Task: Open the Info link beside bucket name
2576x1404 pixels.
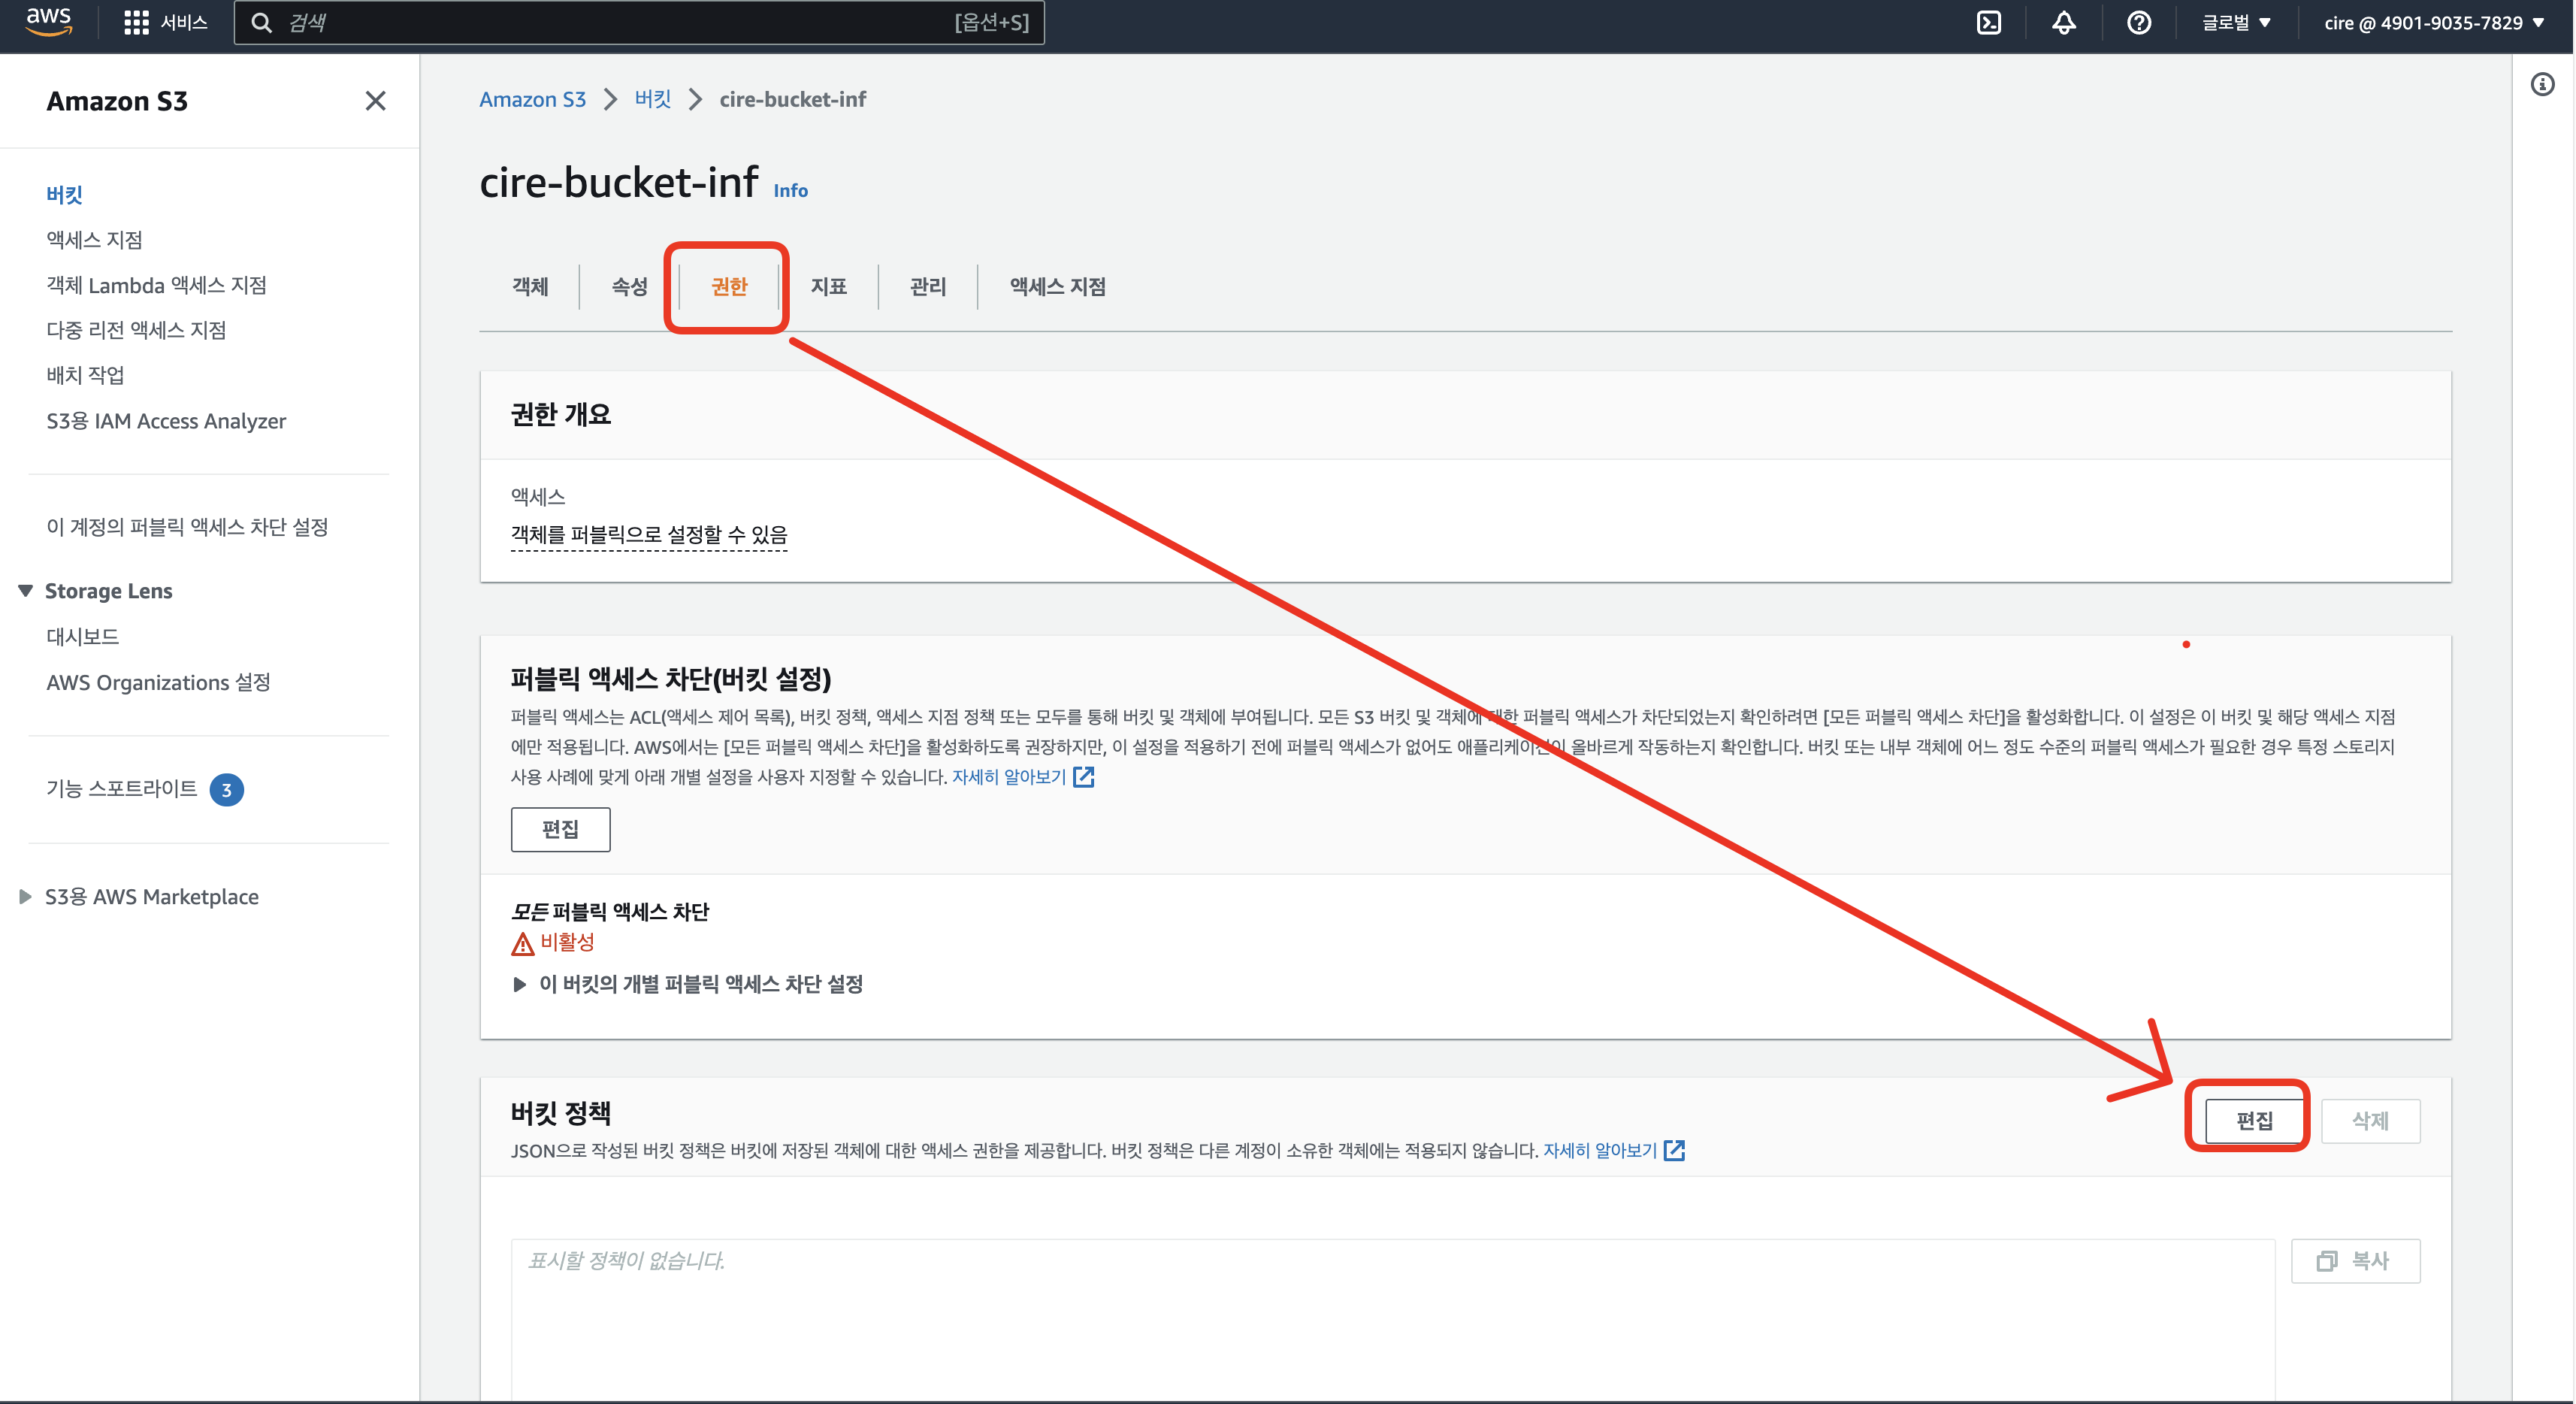Action: click(x=790, y=190)
